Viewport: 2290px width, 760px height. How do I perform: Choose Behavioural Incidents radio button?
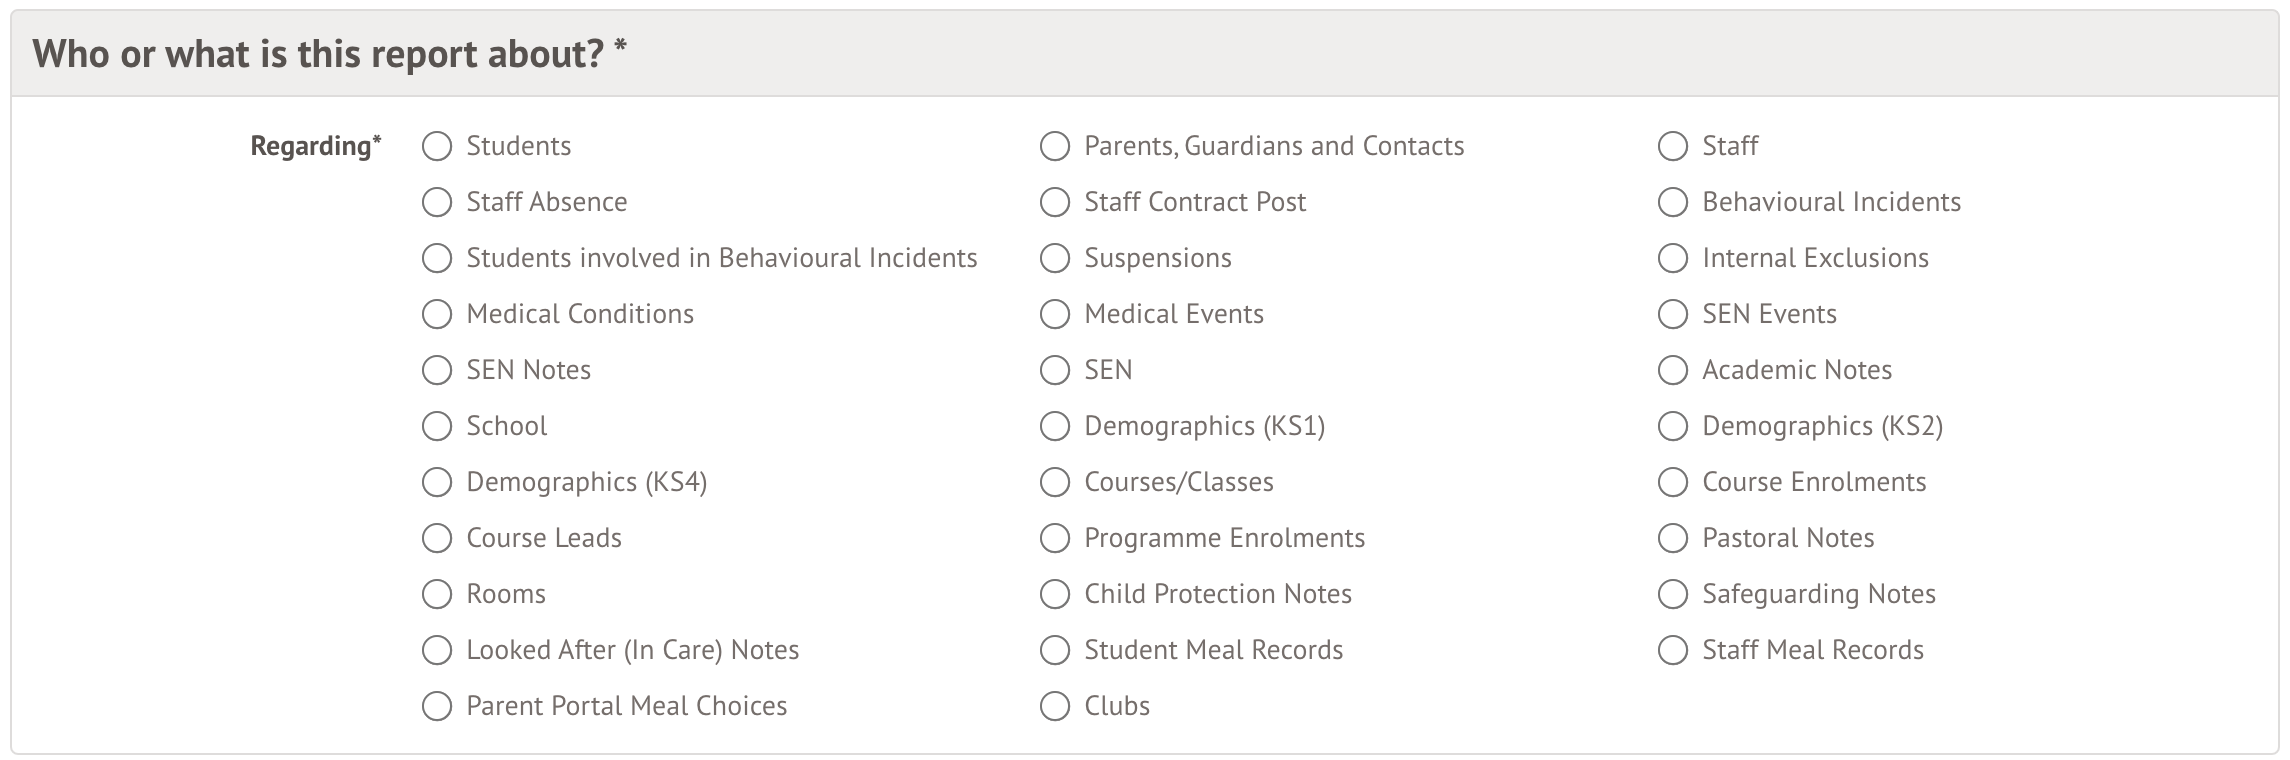[x=1673, y=203]
